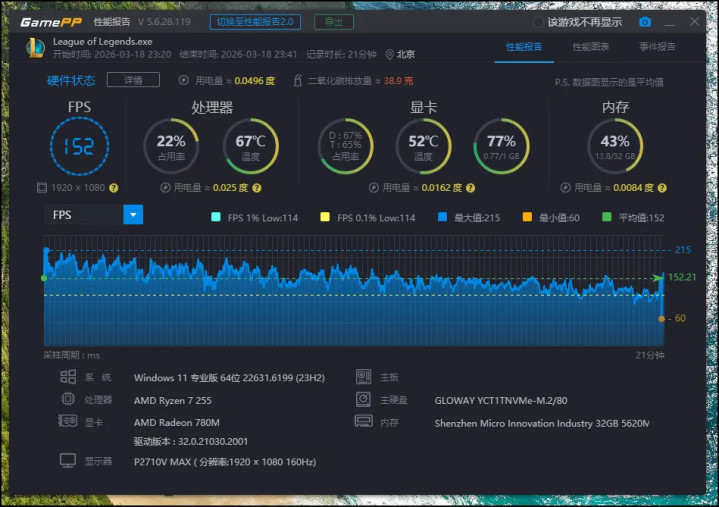Click the blue maximum value legend swatch
This screenshot has height=507, width=719.
(x=442, y=217)
